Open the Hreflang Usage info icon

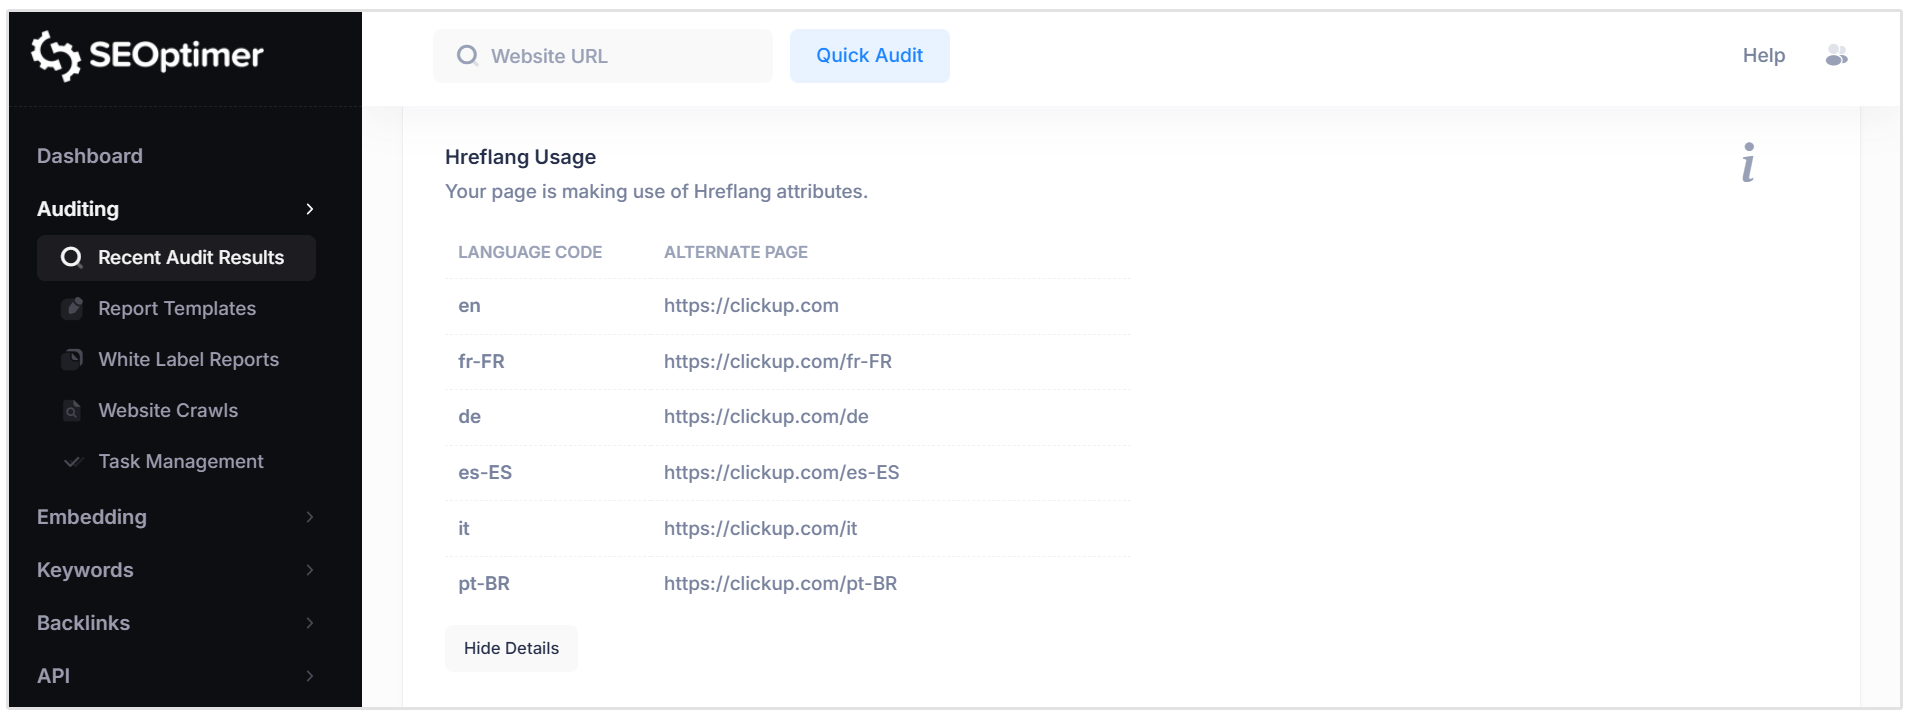pos(1747,162)
